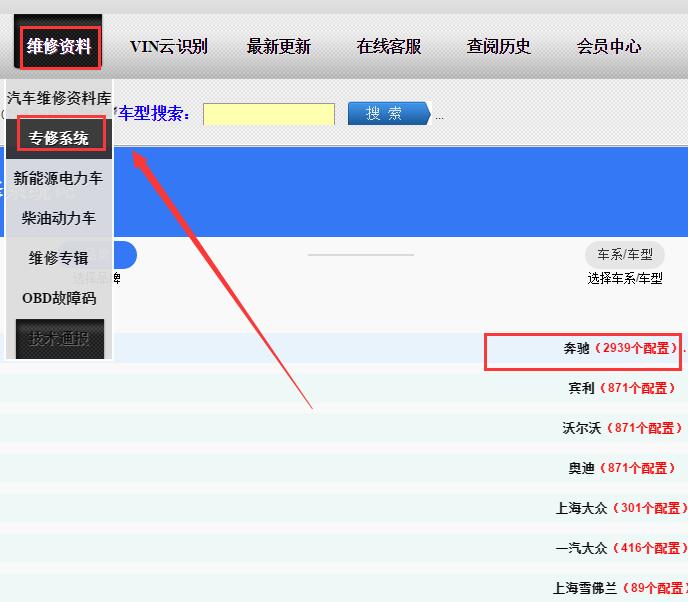Select 柴油动力车 menu entry
The image size is (688, 602).
(59, 218)
